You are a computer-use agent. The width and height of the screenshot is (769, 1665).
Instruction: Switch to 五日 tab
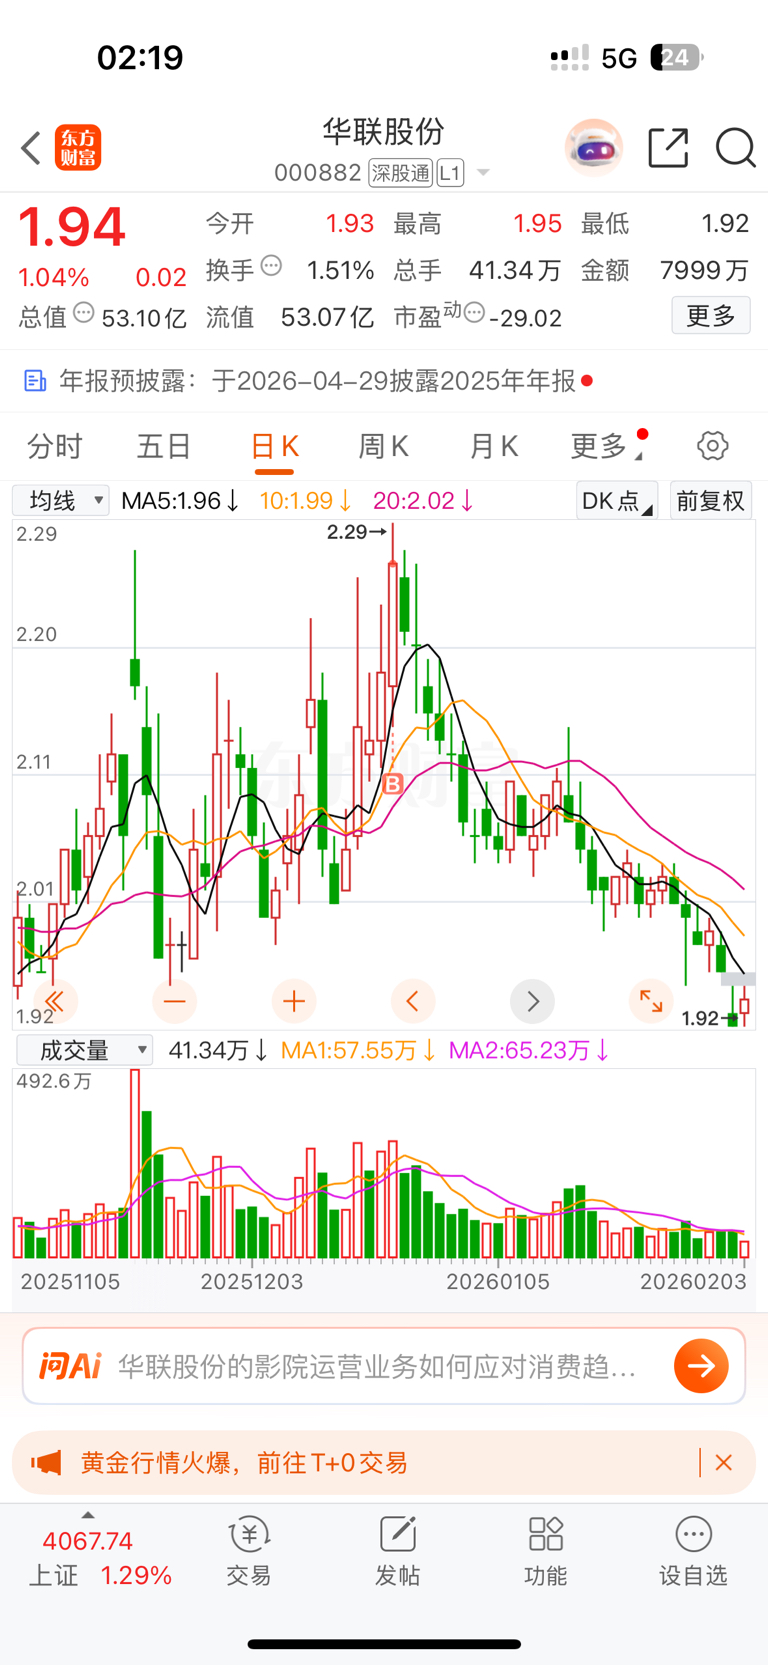click(164, 446)
